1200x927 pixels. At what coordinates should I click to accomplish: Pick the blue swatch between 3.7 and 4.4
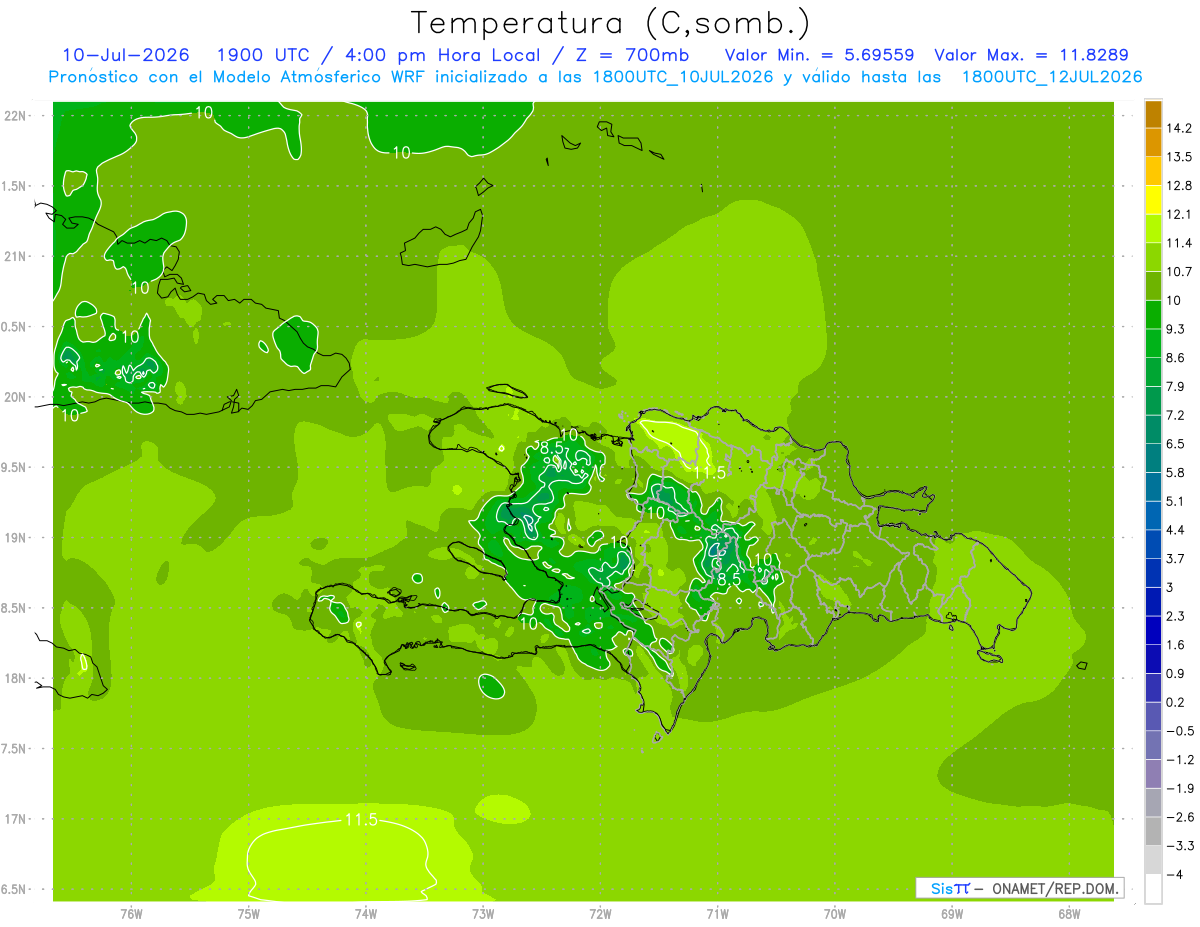(1153, 544)
